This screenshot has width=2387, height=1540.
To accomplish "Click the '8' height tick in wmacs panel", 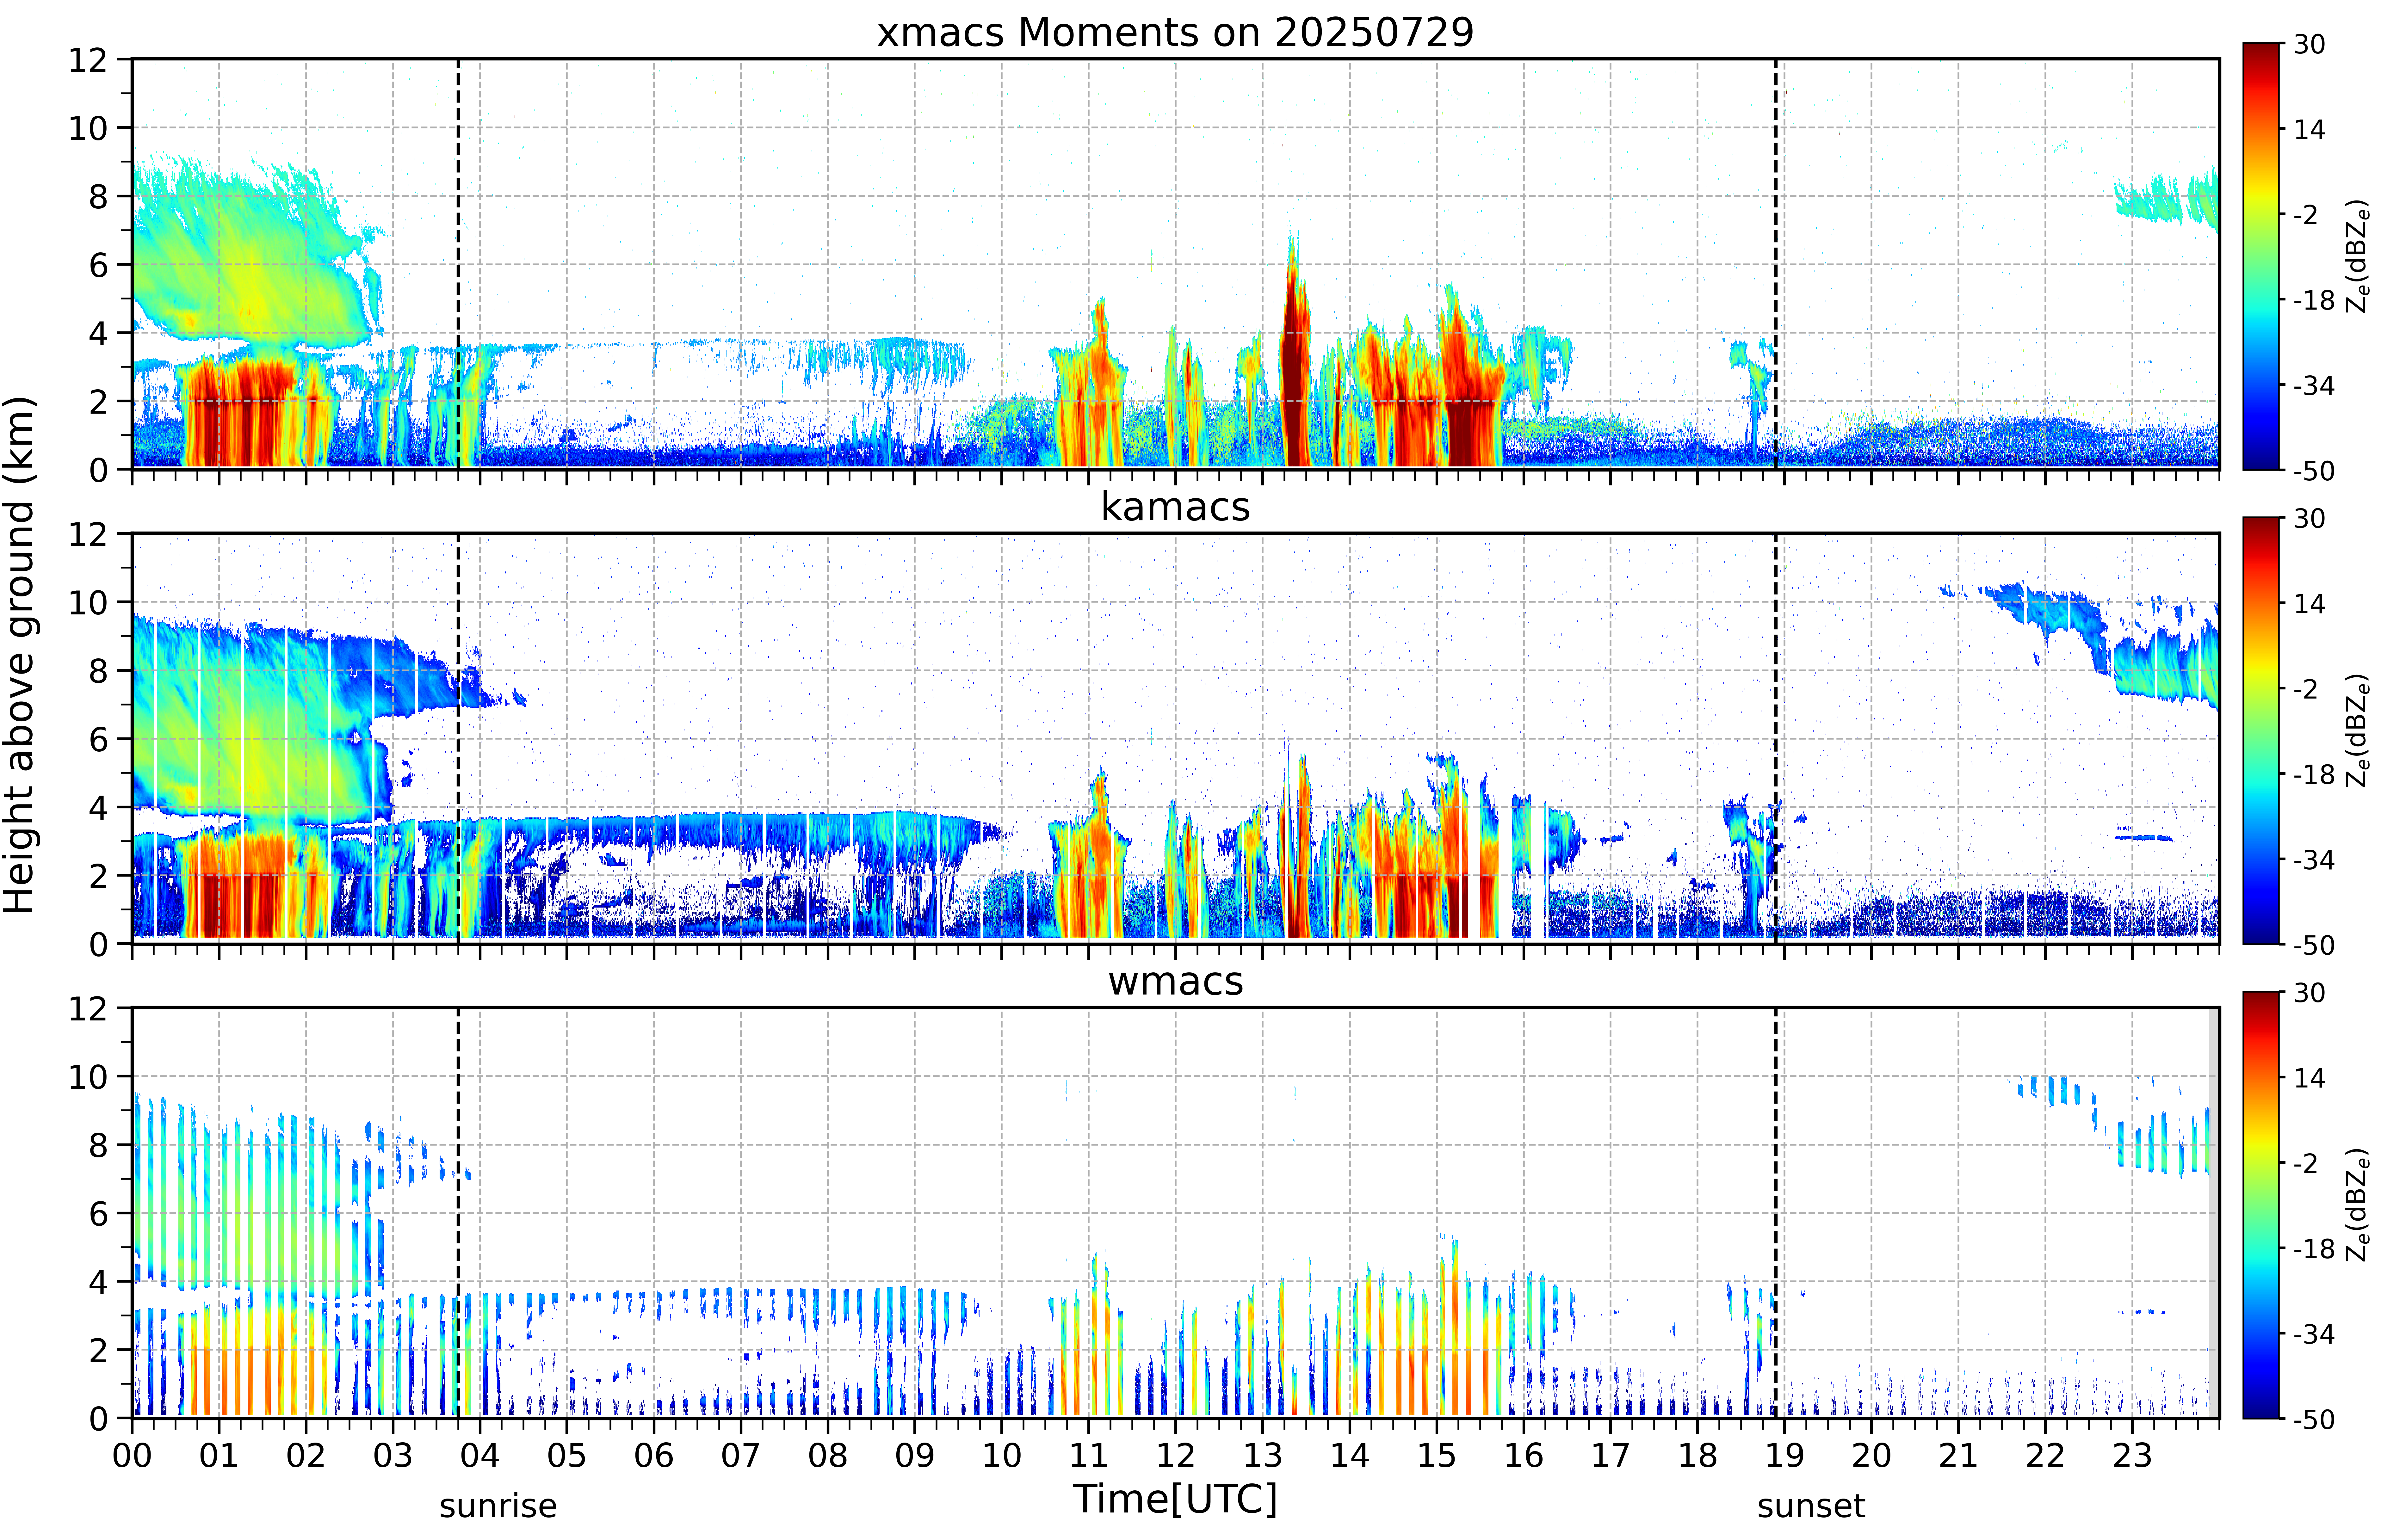I will tap(98, 1145).
